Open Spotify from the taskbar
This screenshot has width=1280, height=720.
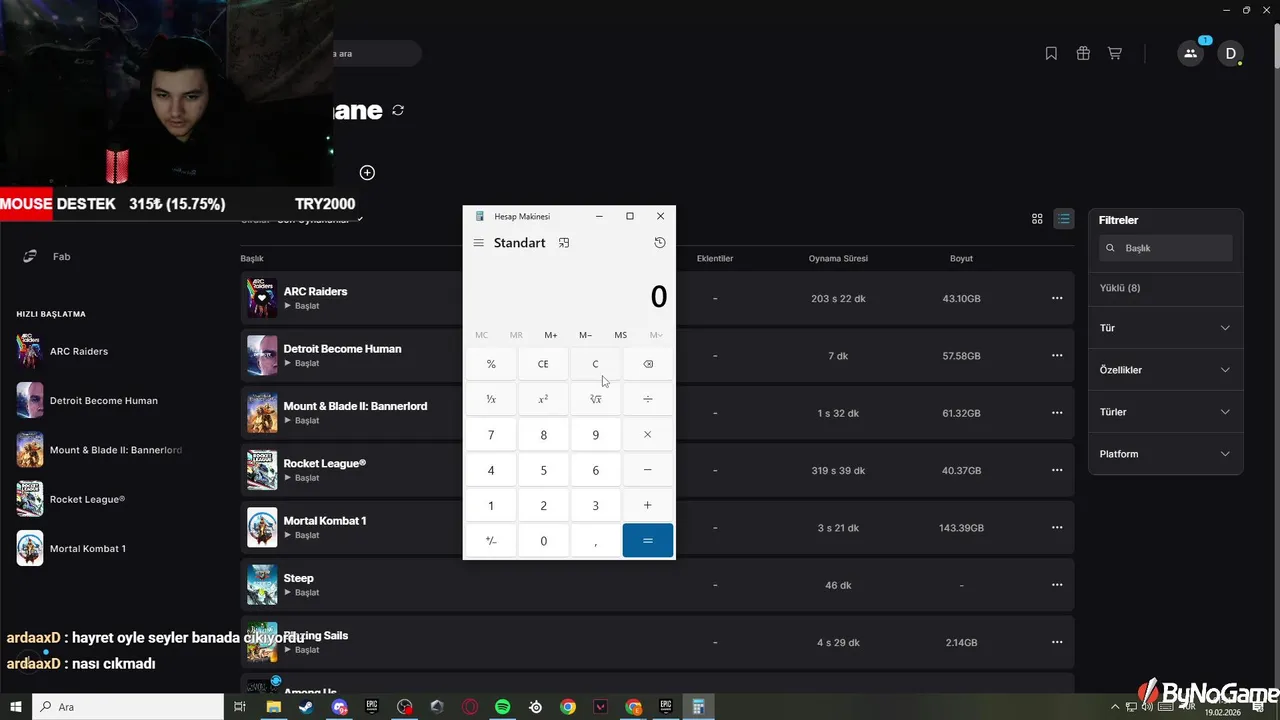pos(502,707)
